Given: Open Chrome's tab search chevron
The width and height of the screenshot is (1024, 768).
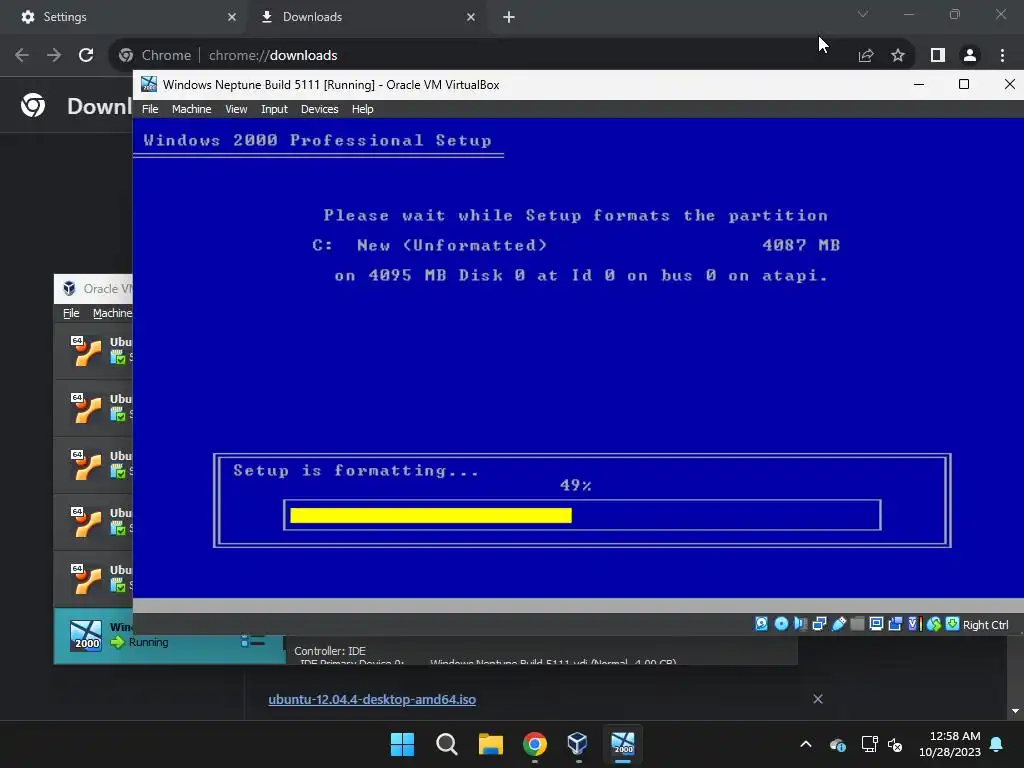Looking at the screenshot, I should (x=863, y=14).
